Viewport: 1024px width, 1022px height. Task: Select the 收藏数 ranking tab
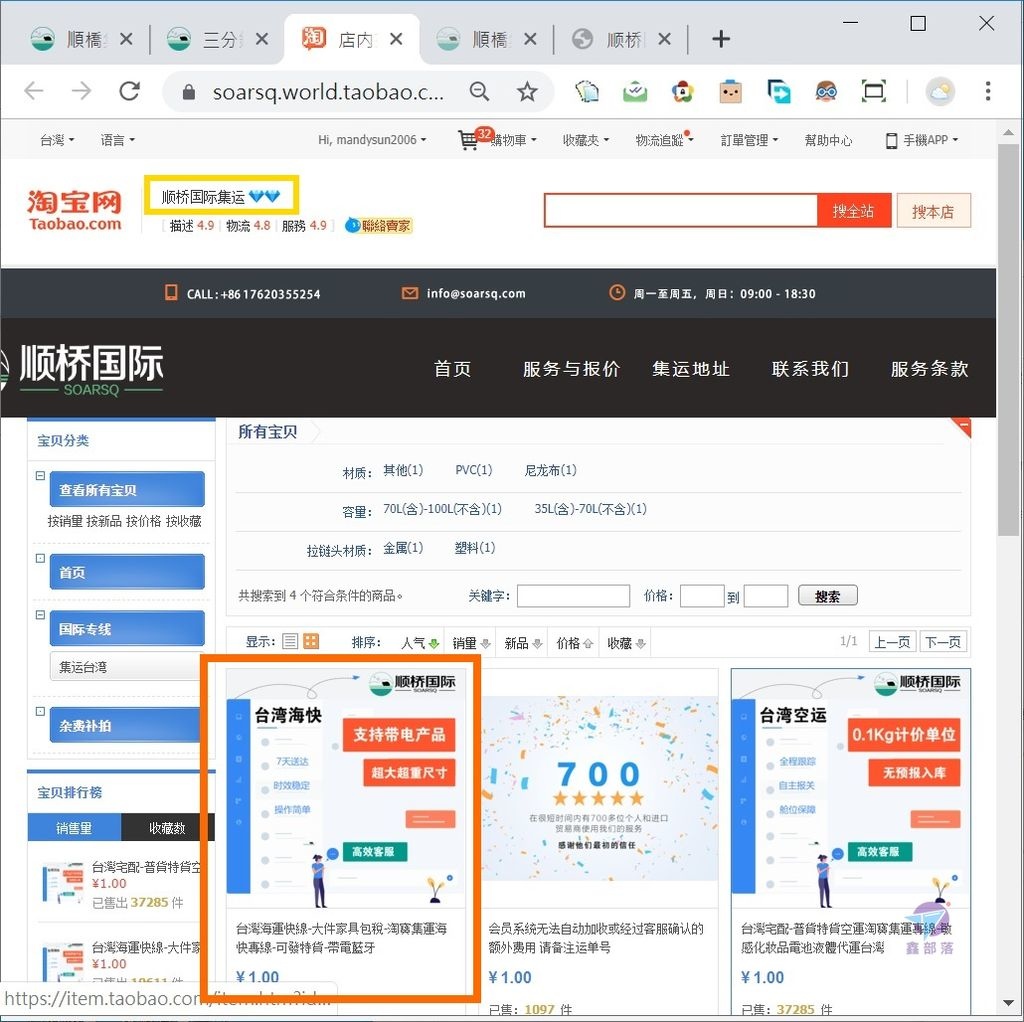click(167, 828)
